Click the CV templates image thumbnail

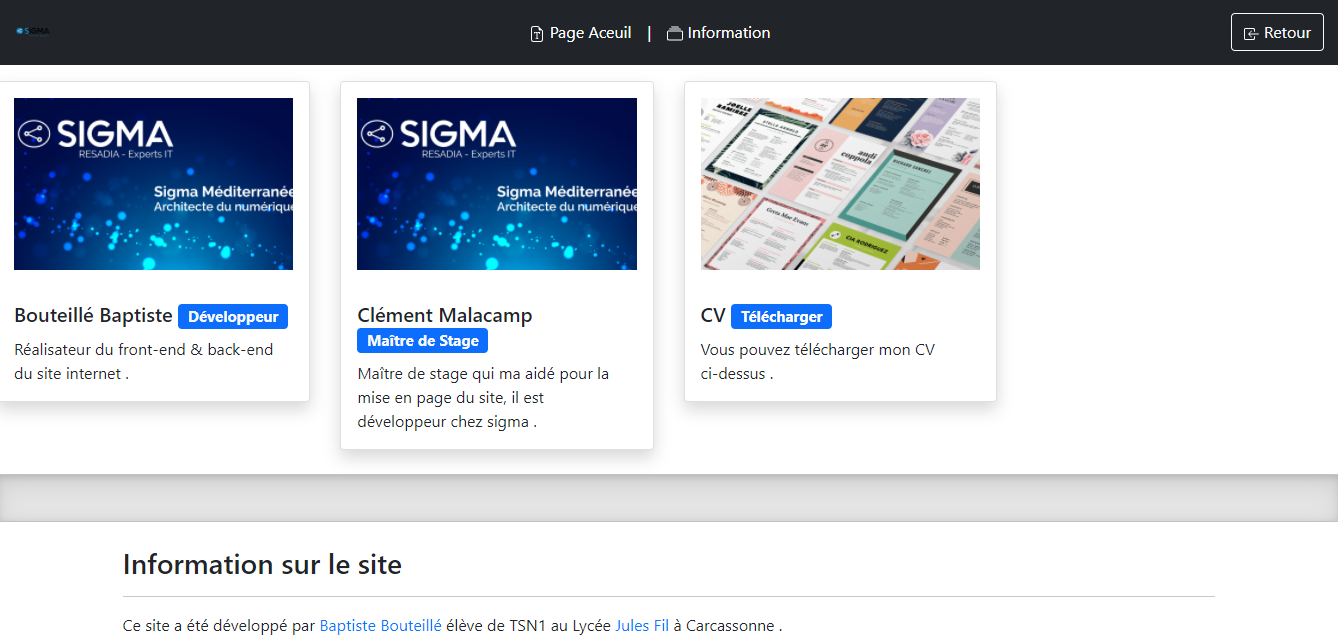click(x=840, y=184)
